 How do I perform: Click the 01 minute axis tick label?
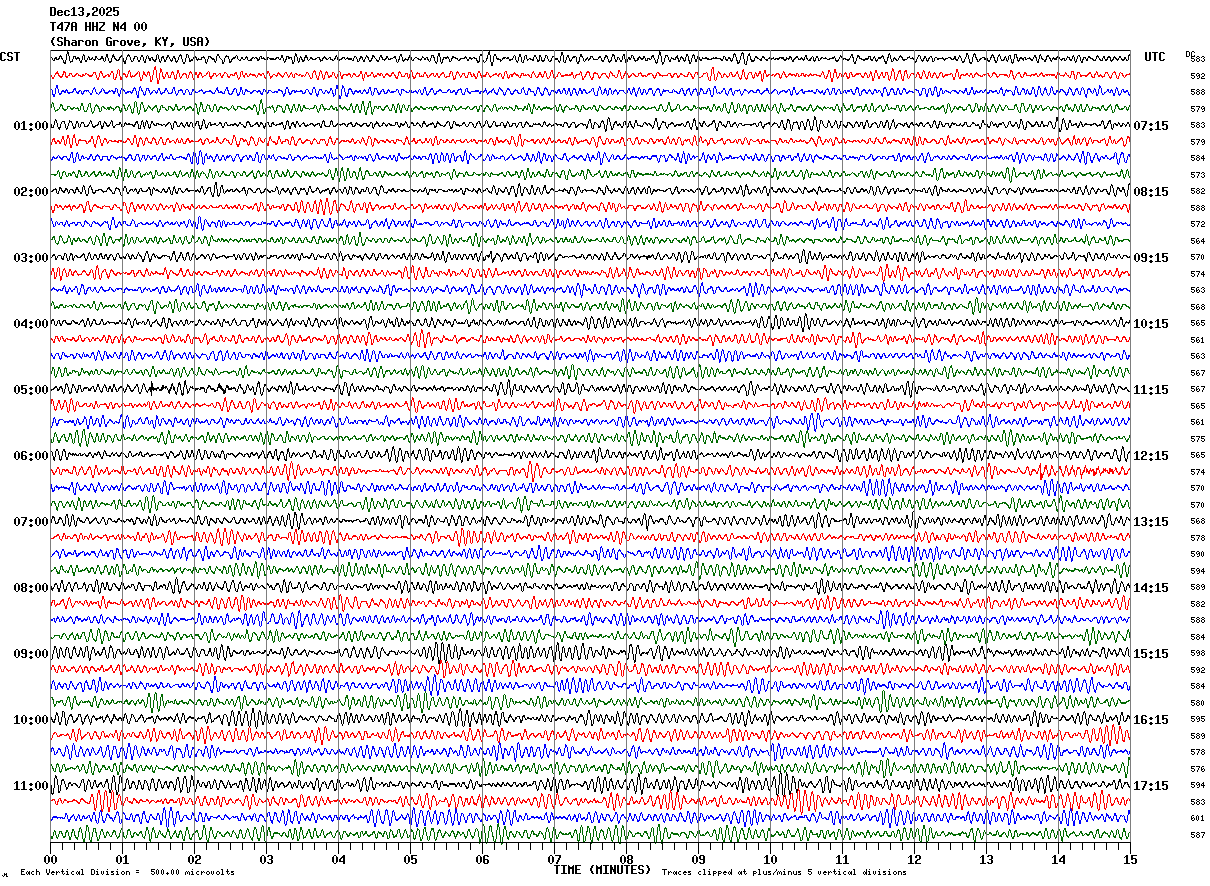coord(122,860)
